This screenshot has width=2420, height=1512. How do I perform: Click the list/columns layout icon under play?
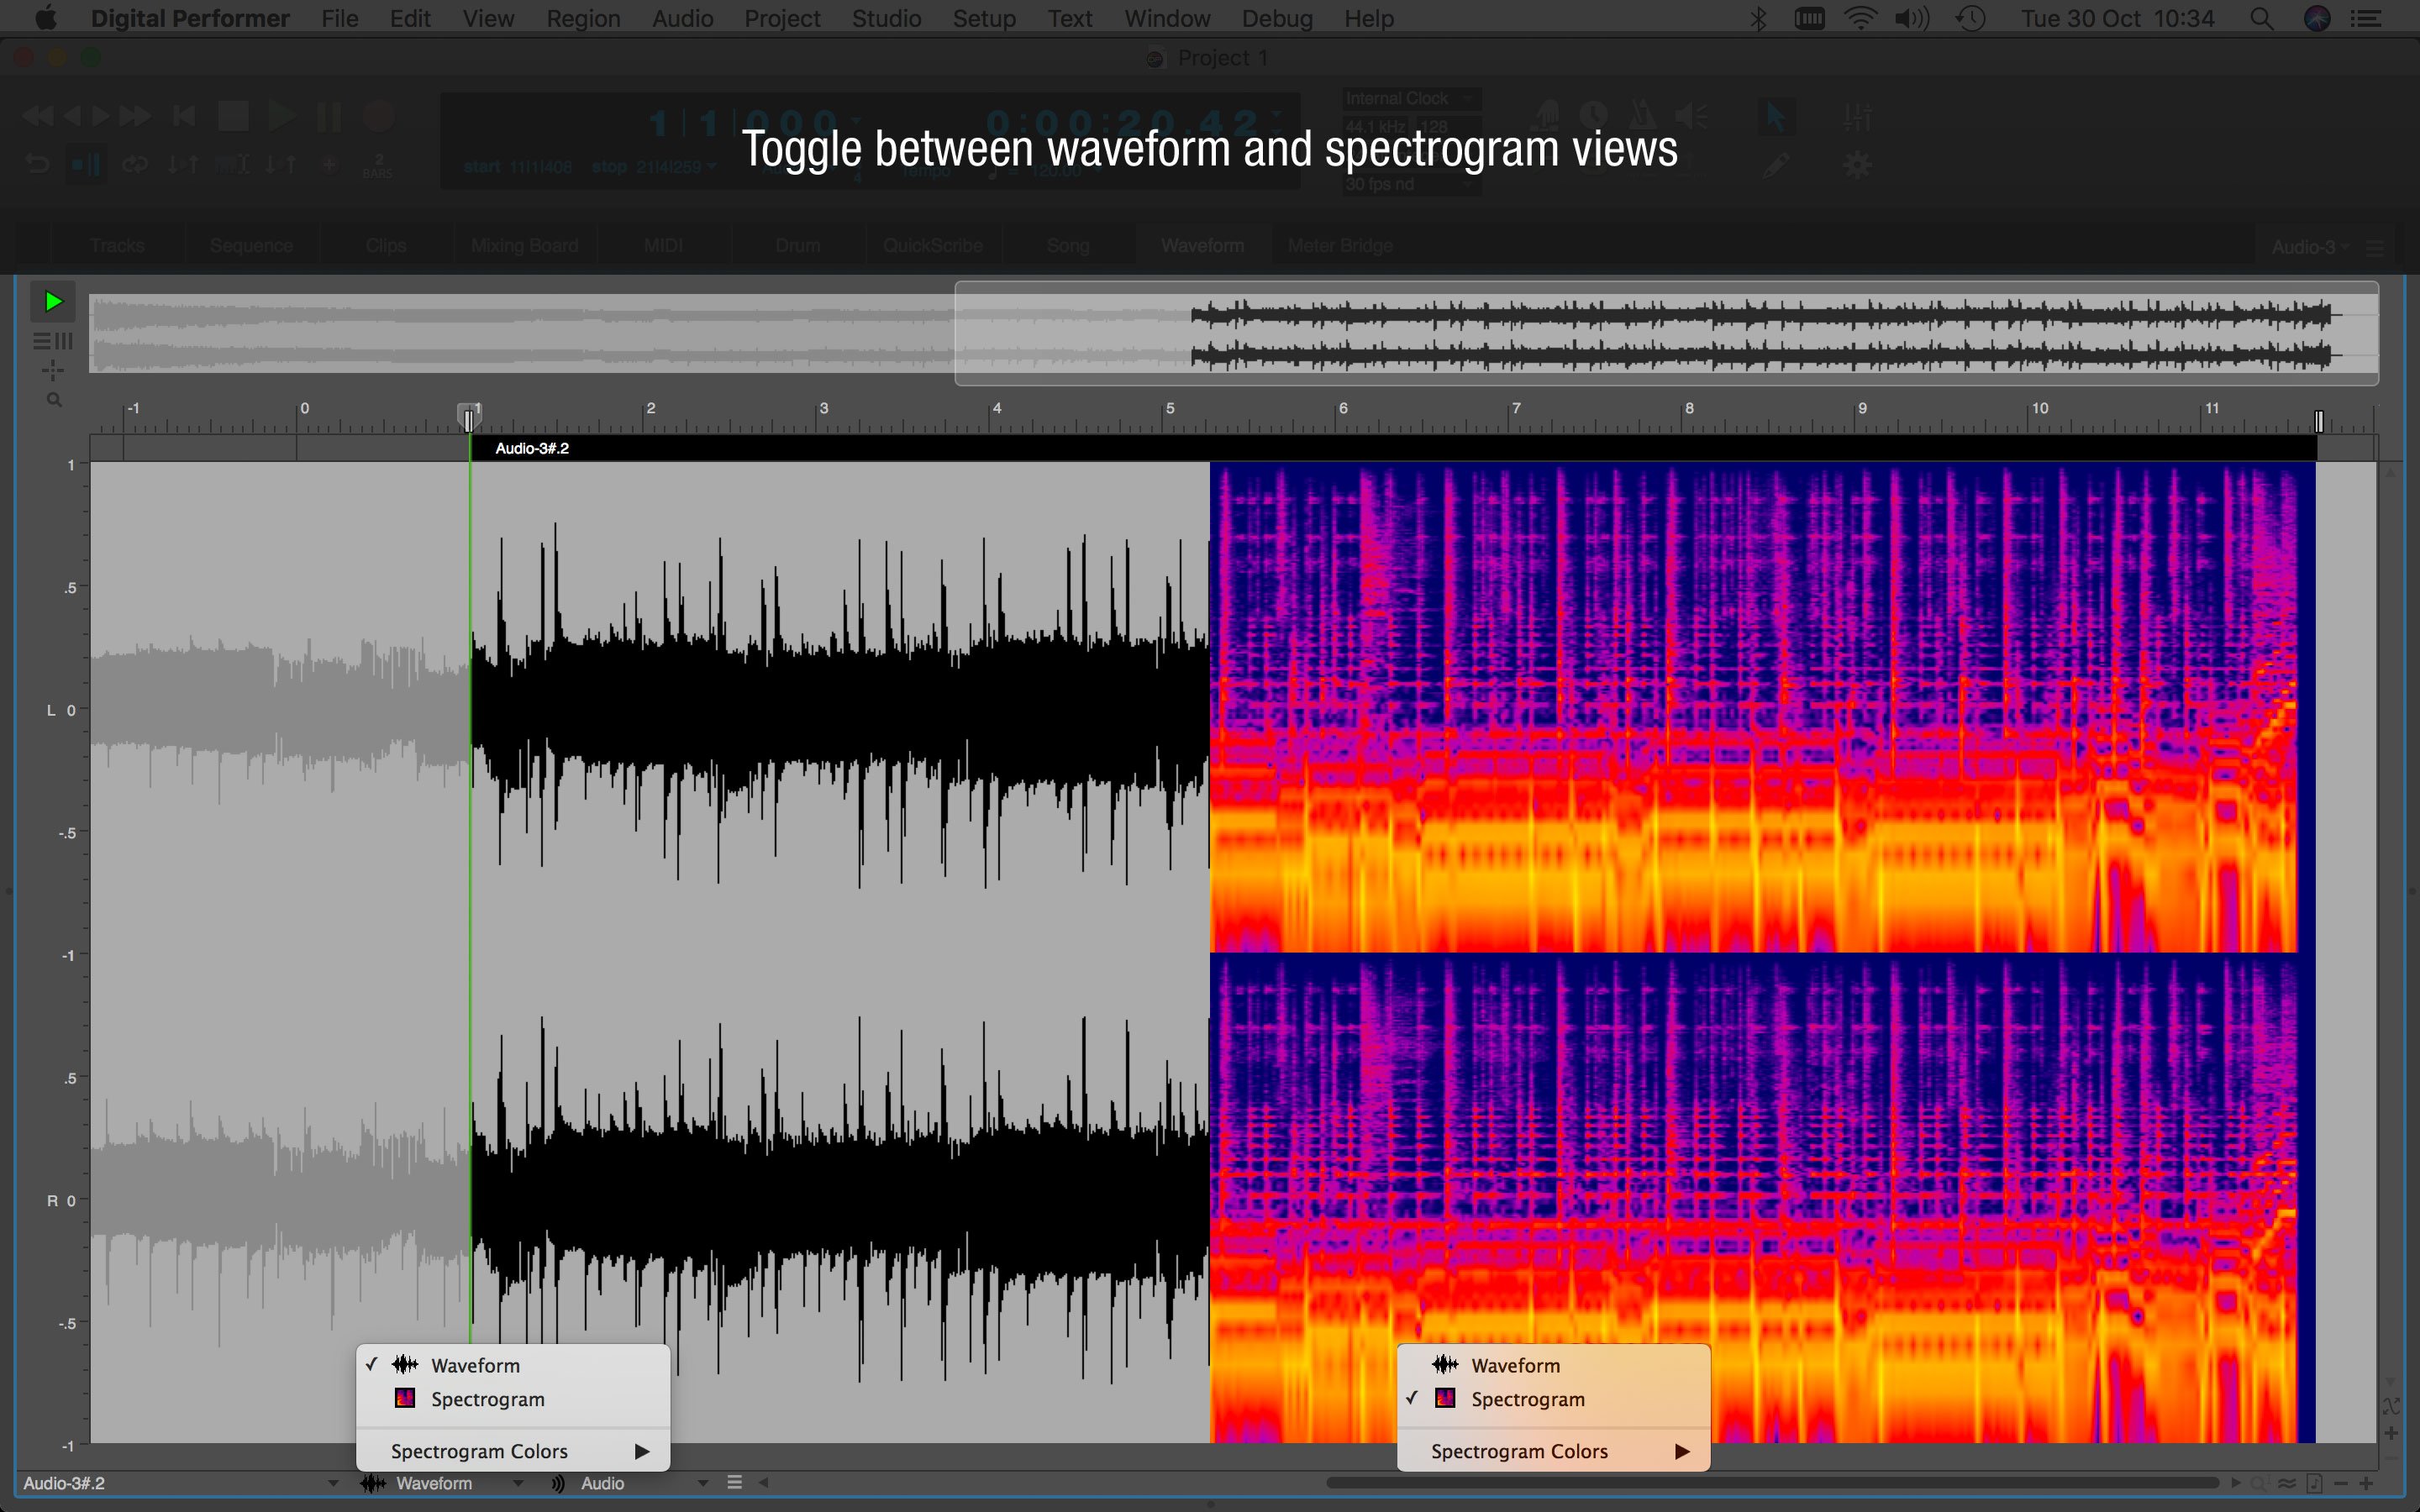[52, 341]
